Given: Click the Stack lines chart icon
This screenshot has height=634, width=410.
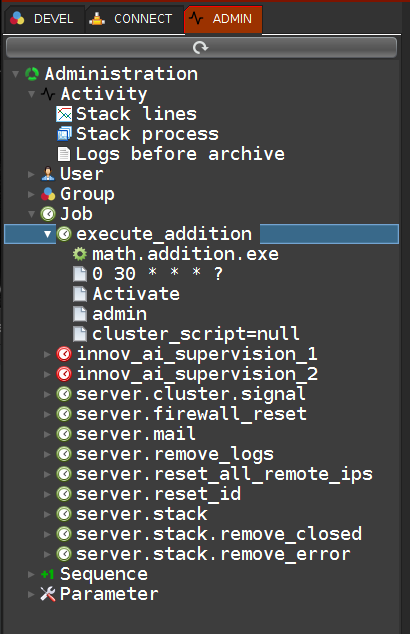Looking at the screenshot, I should (64, 114).
